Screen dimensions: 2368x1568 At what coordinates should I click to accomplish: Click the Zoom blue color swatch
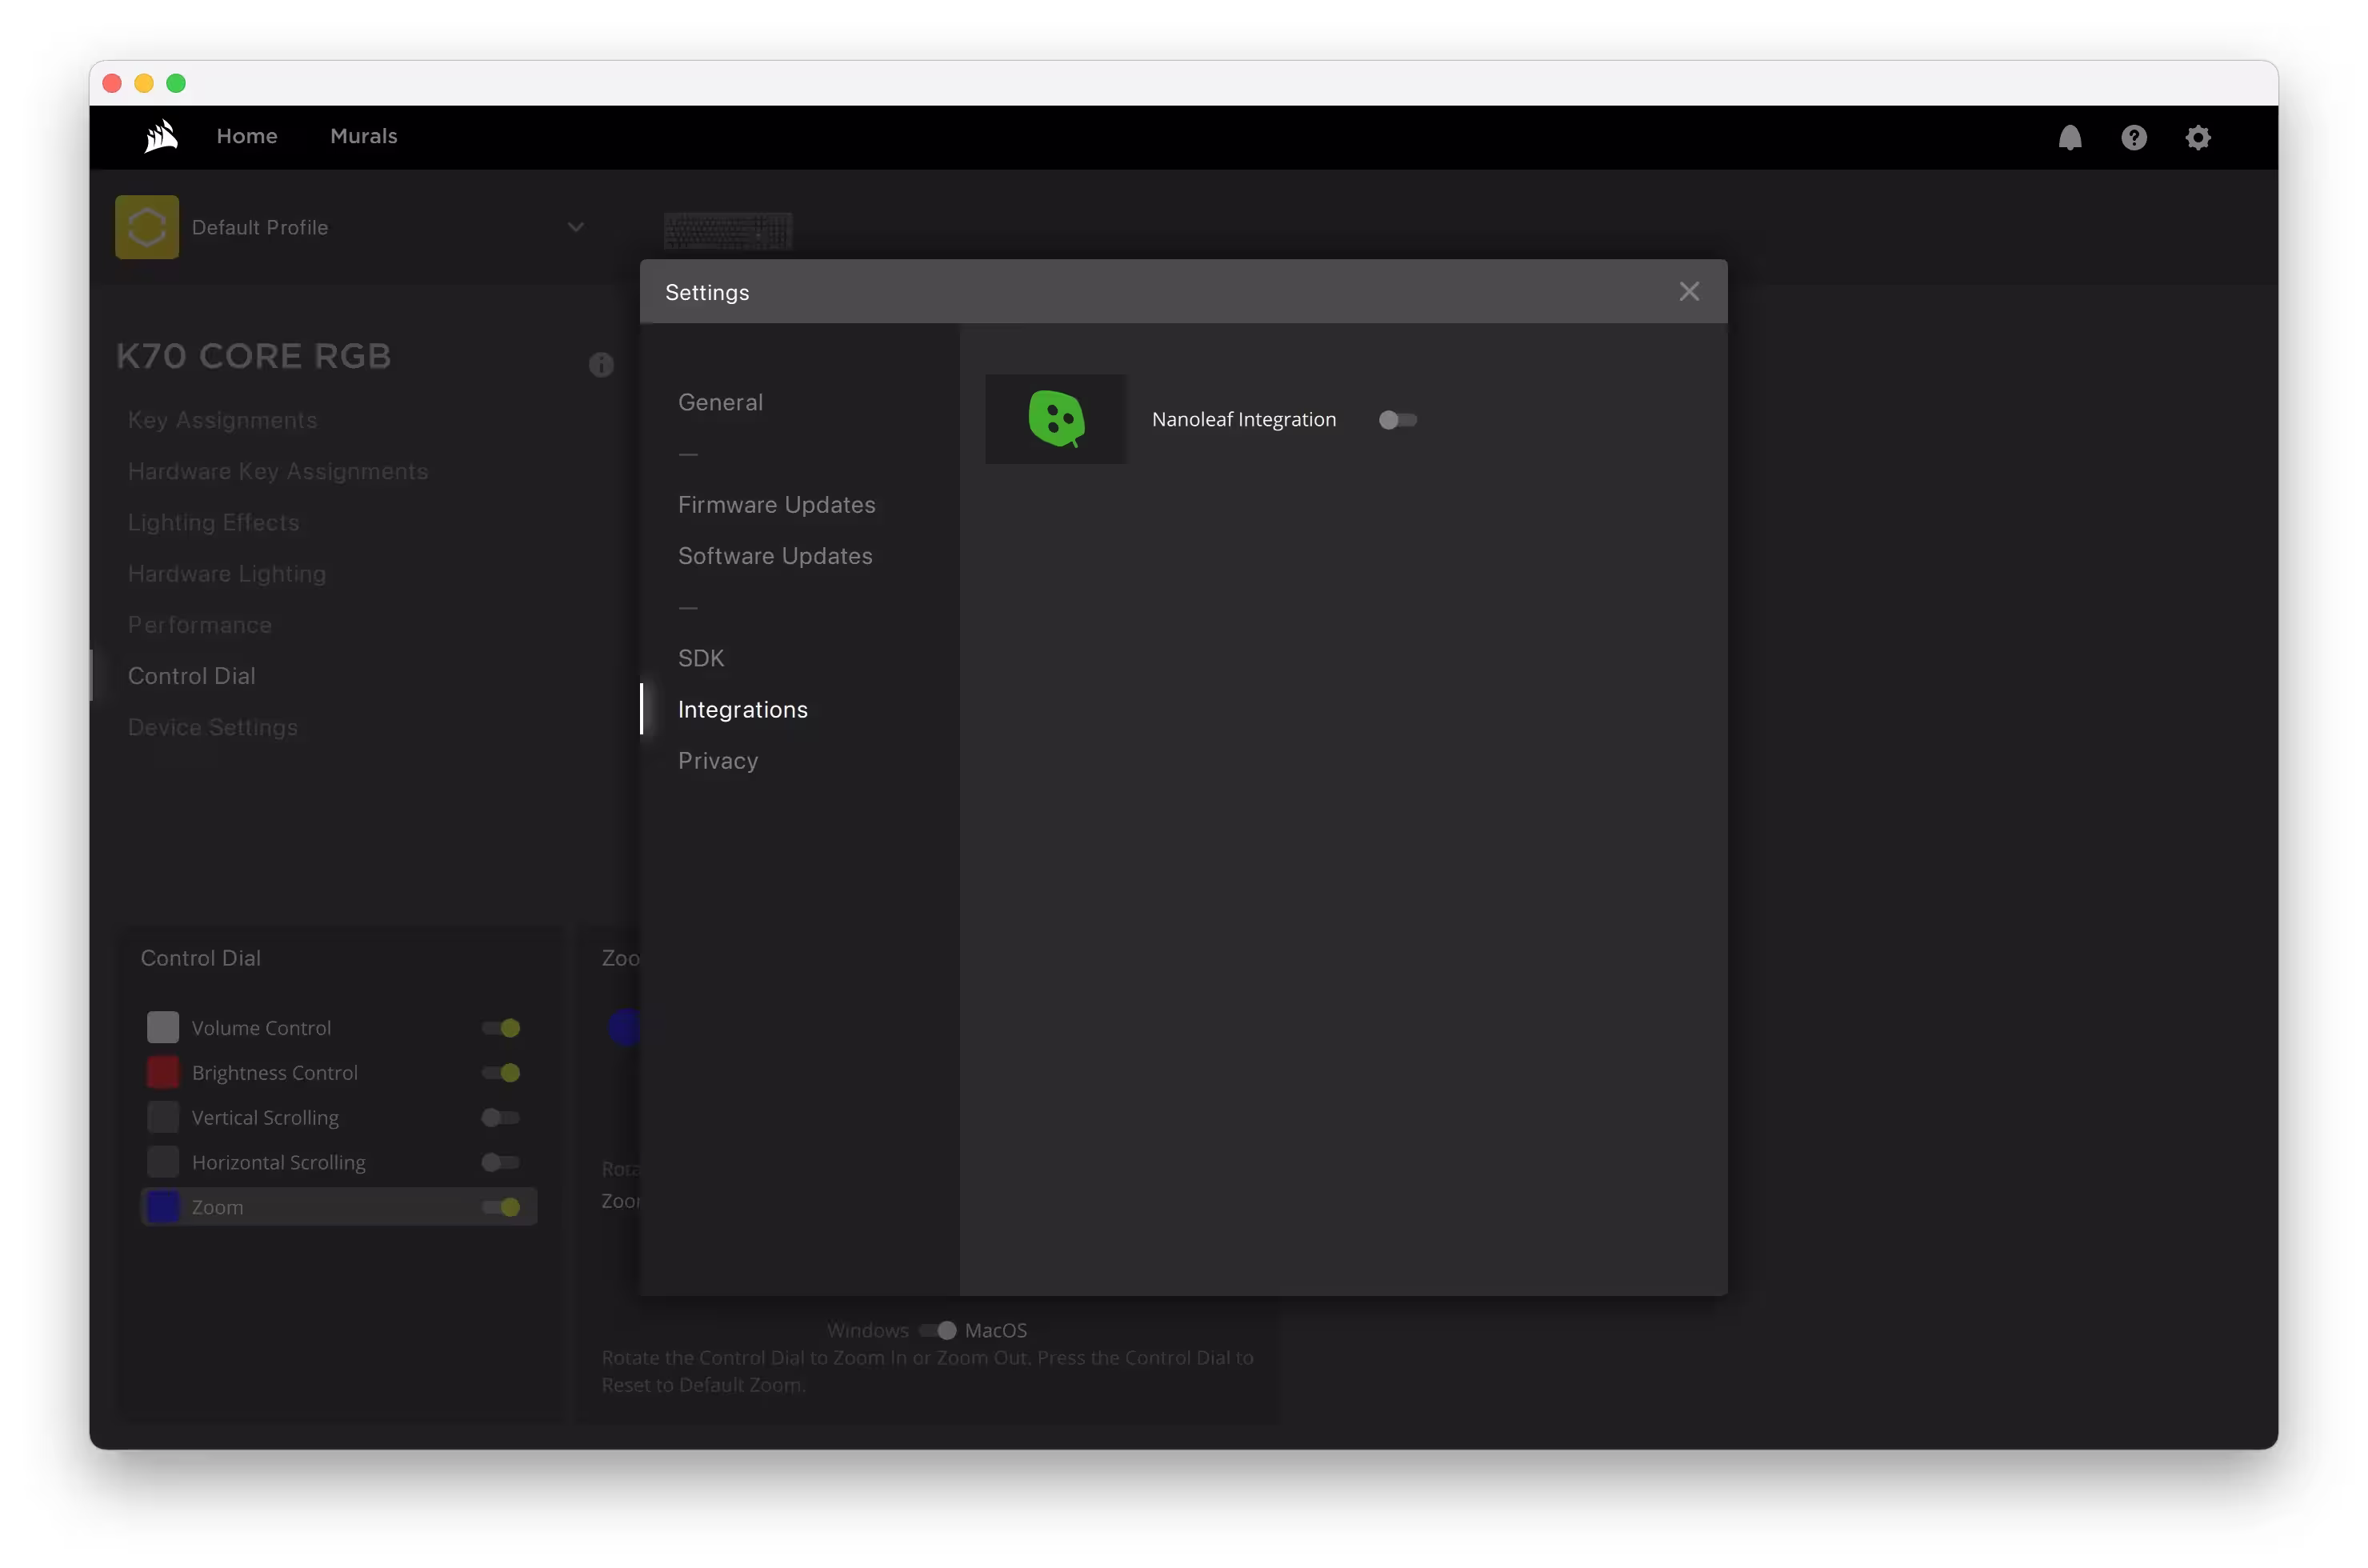(x=163, y=1207)
